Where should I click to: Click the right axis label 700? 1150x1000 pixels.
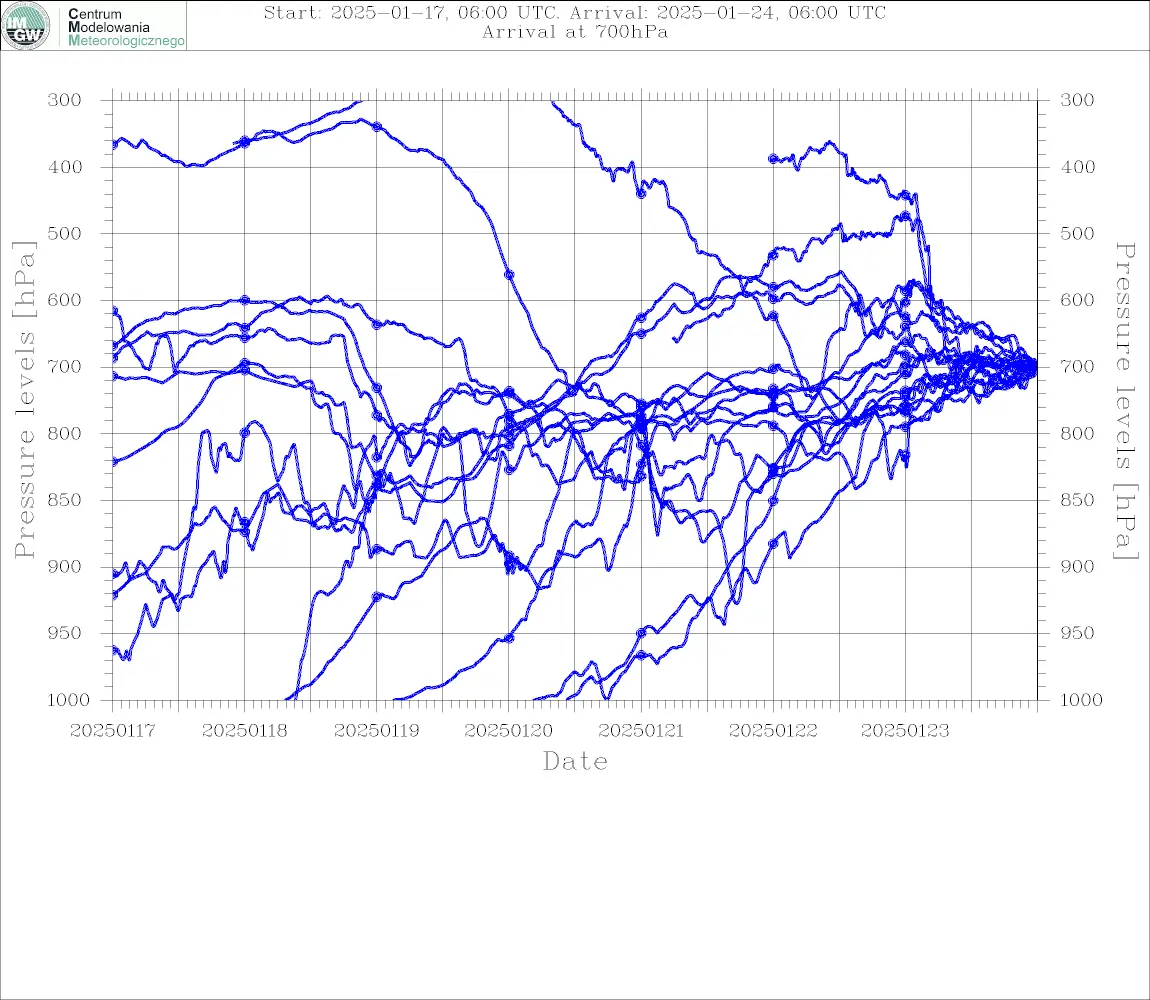[1077, 366]
